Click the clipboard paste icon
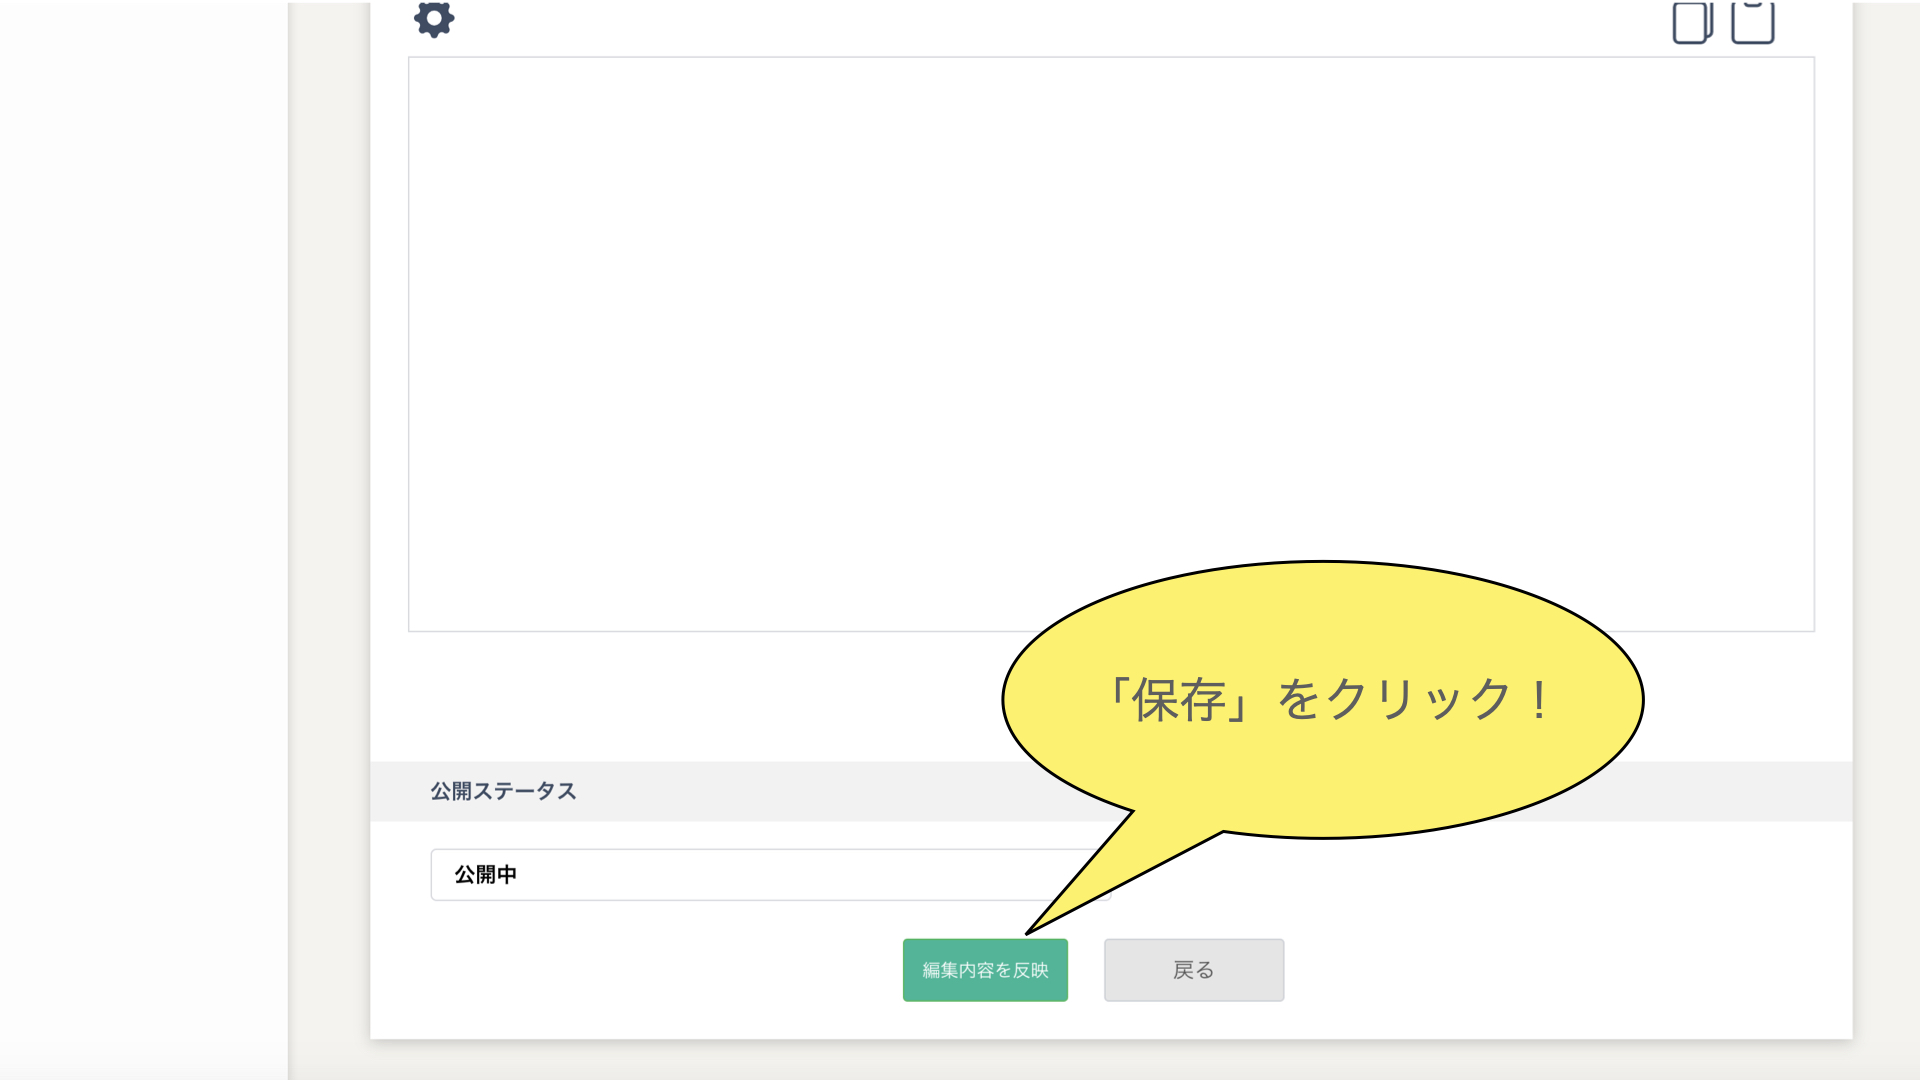Screen dimensions: 1920x1080 click(x=1752, y=21)
